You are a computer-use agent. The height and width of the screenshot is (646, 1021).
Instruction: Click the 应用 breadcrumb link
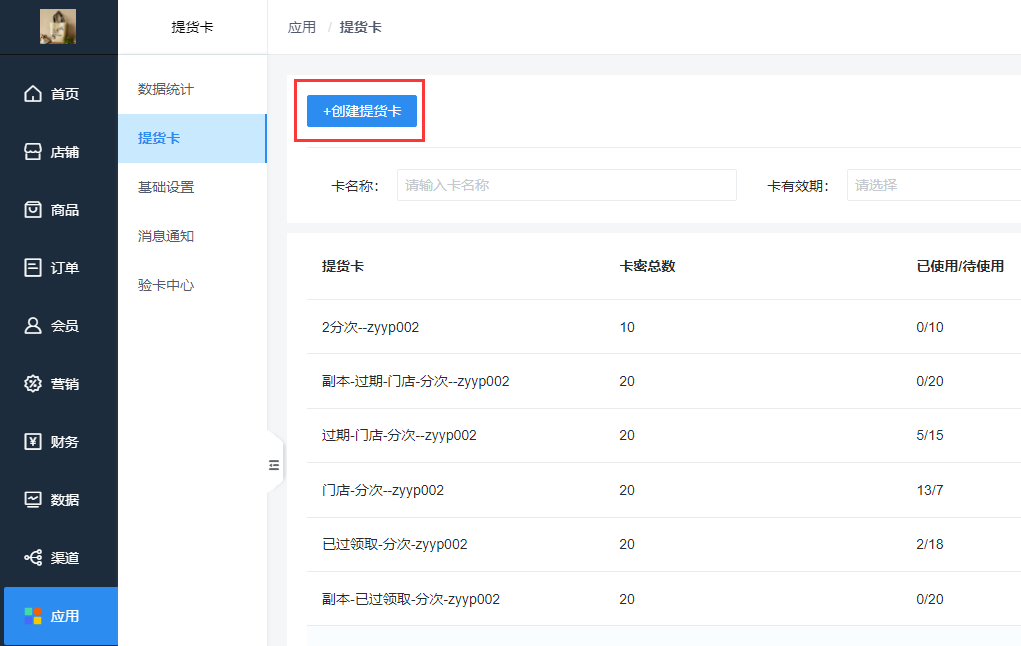click(x=302, y=27)
